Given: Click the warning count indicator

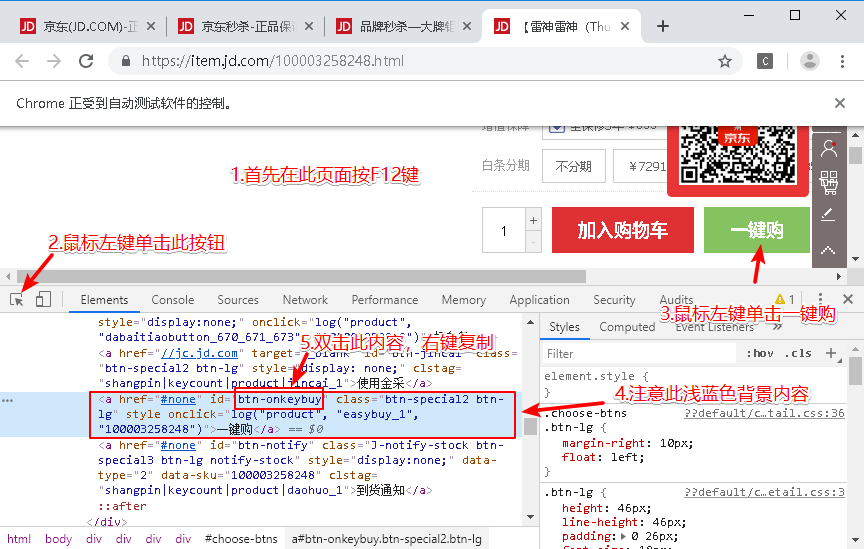Looking at the screenshot, I should [x=785, y=299].
